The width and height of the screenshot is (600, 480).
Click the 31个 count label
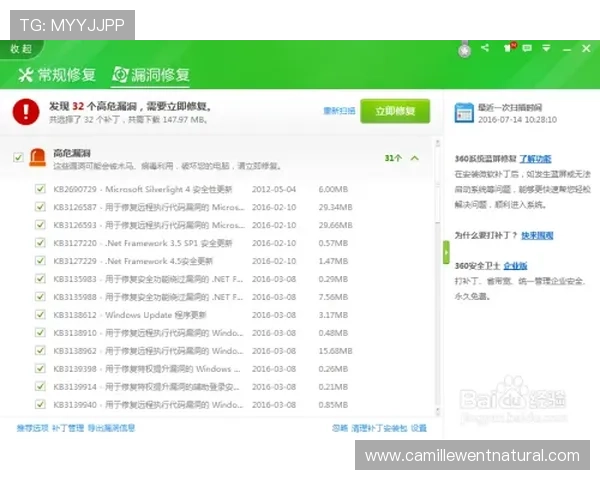(393, 158)
